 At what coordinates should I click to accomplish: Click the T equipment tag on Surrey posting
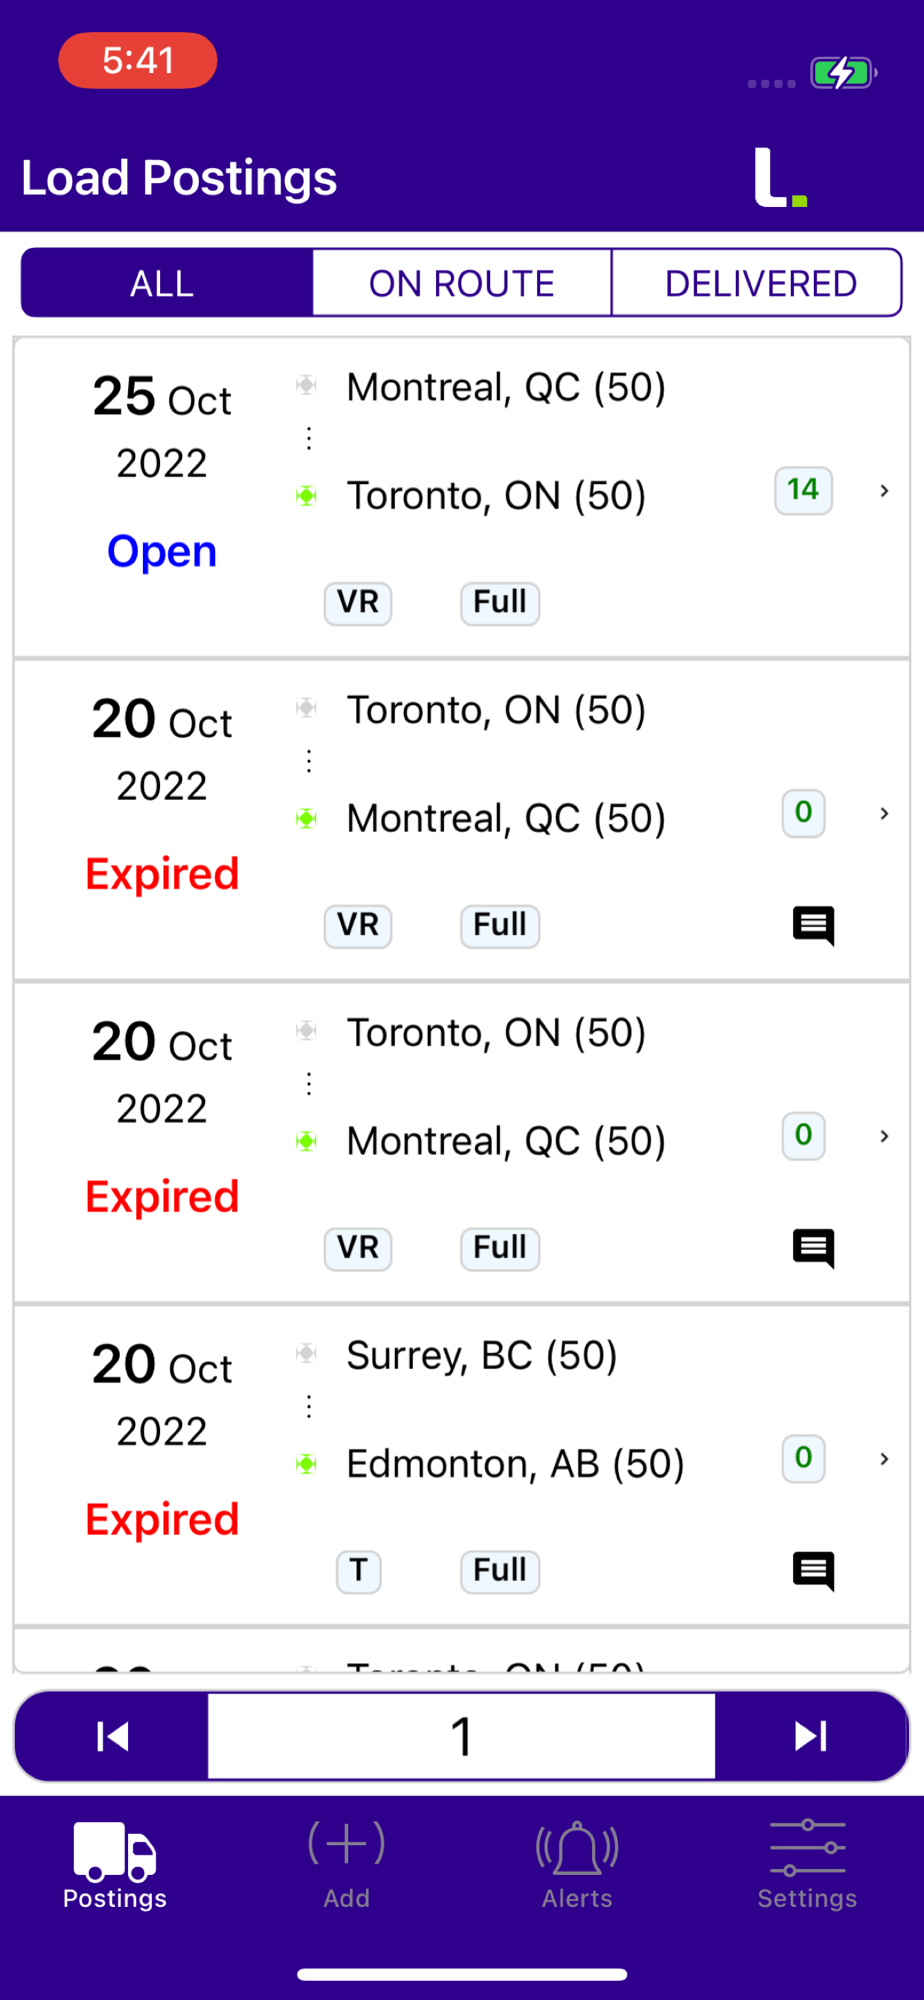[358, 1571]
